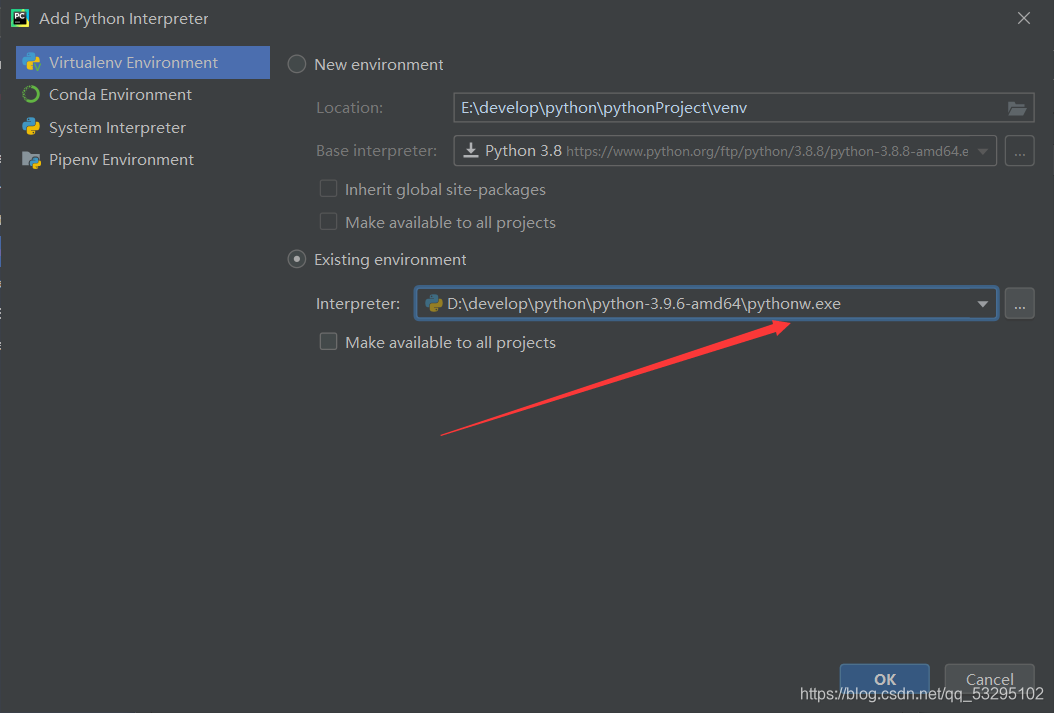1054x713 pixels.
Task: Click the PyCharm logo in the title bar
Action: coord(20,17)
